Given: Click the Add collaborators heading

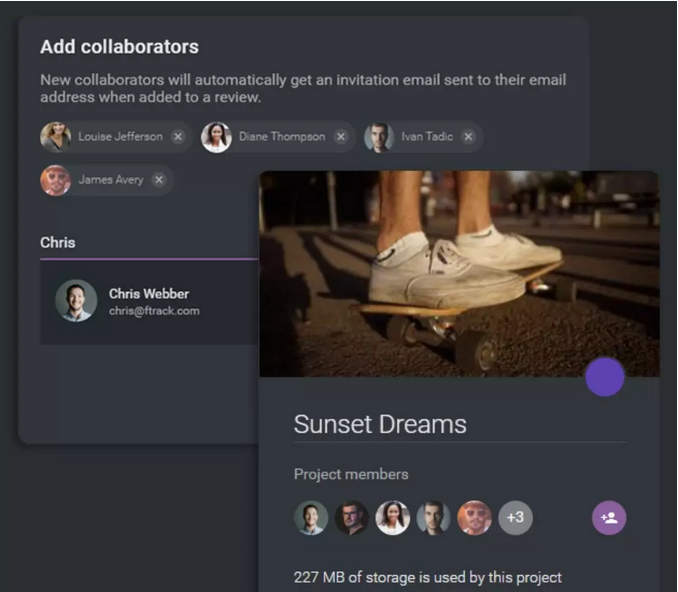Looking at the screenshot, I should 119,47.
